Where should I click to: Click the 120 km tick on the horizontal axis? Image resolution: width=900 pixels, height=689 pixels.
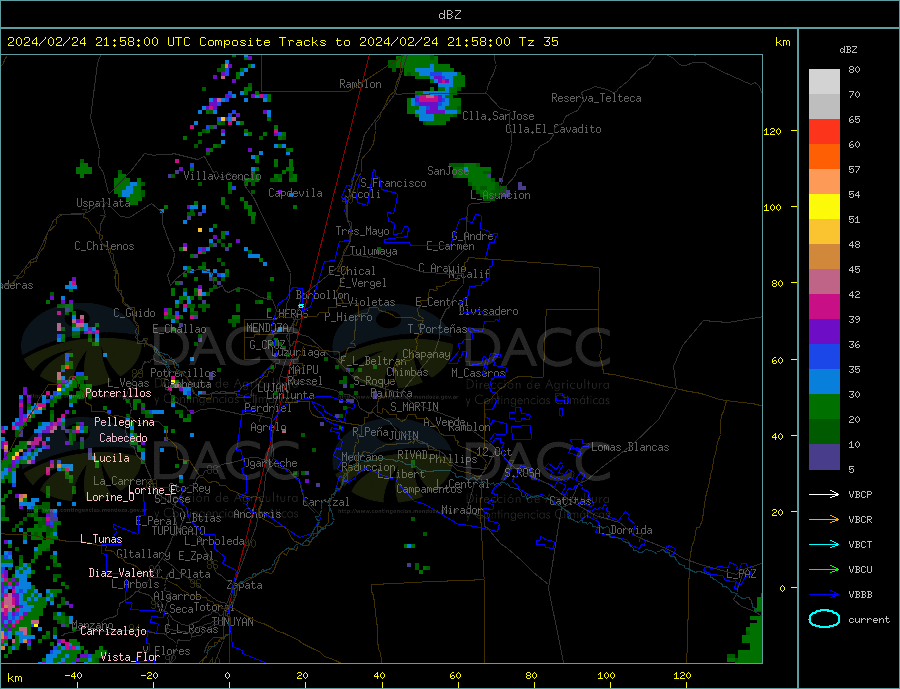pos(682,676)
